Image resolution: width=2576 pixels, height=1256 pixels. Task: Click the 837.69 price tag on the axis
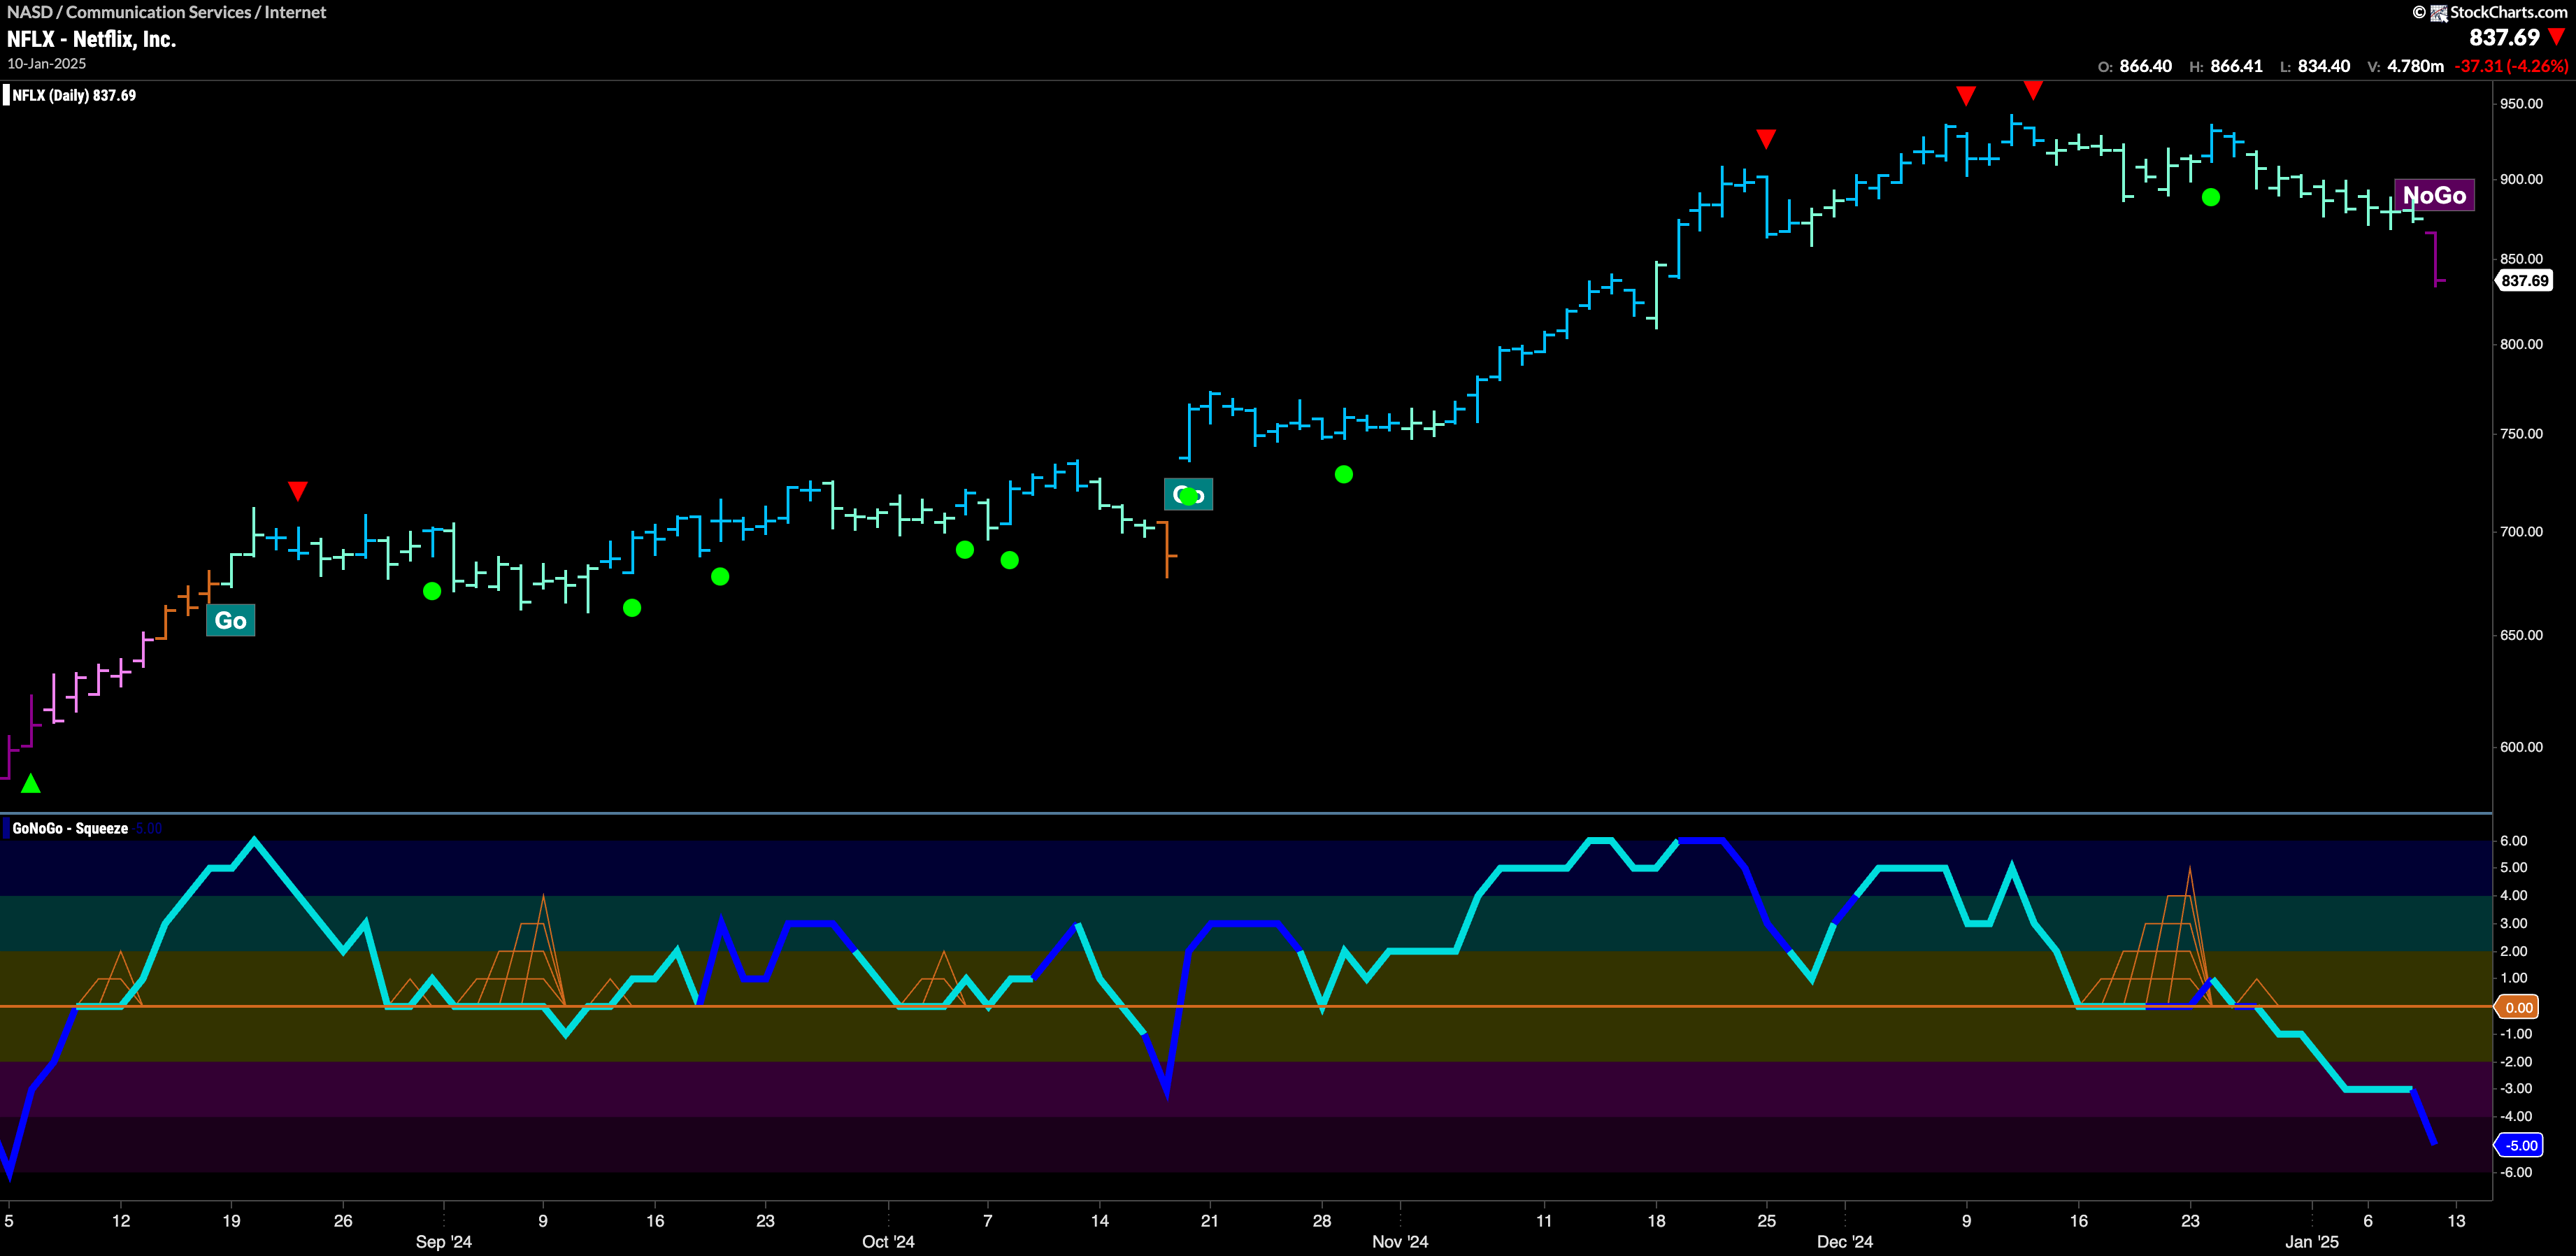2524,281
